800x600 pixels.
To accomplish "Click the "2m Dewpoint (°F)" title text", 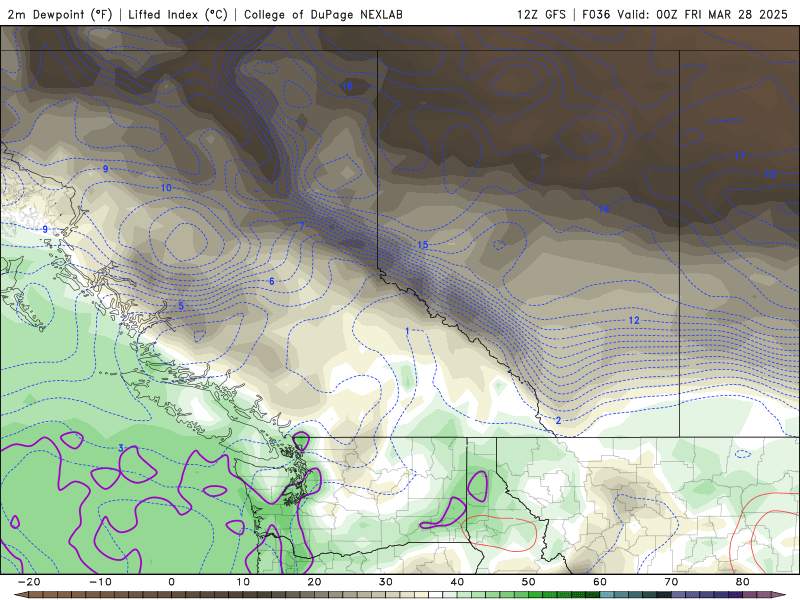I will coord(60,14).
